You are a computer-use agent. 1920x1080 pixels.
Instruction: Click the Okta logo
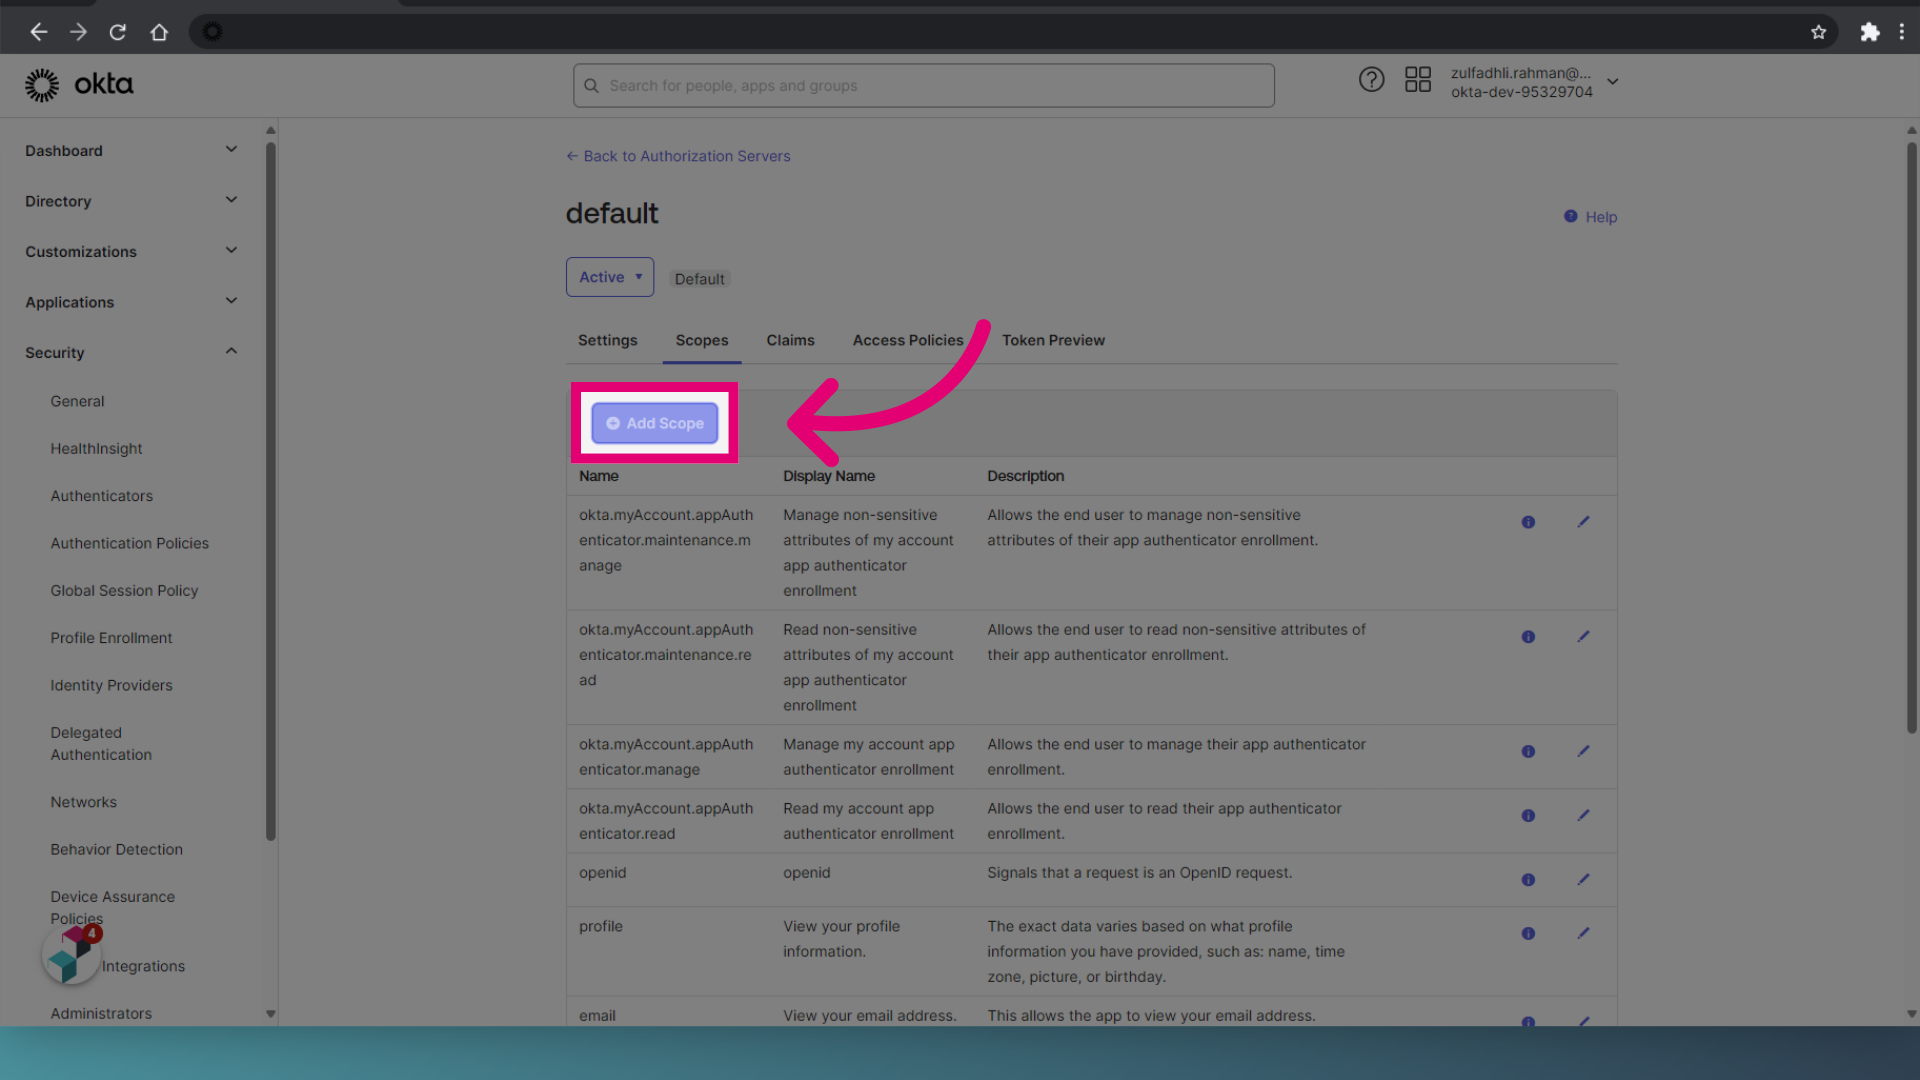[x=79, y=85]
